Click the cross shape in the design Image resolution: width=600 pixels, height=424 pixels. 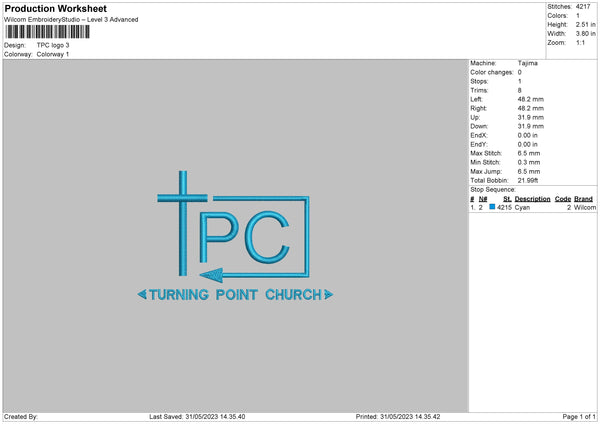click(183, 223)
